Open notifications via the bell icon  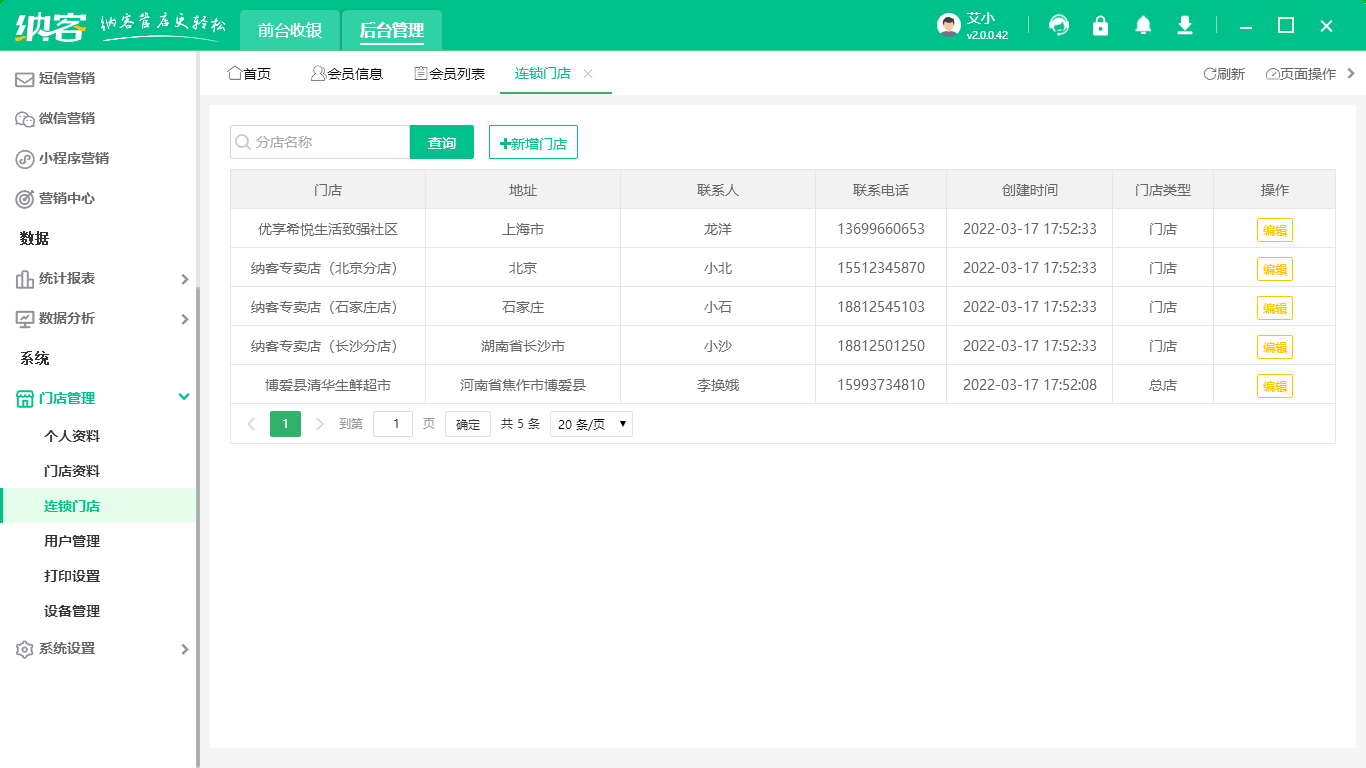point(1142,25)
